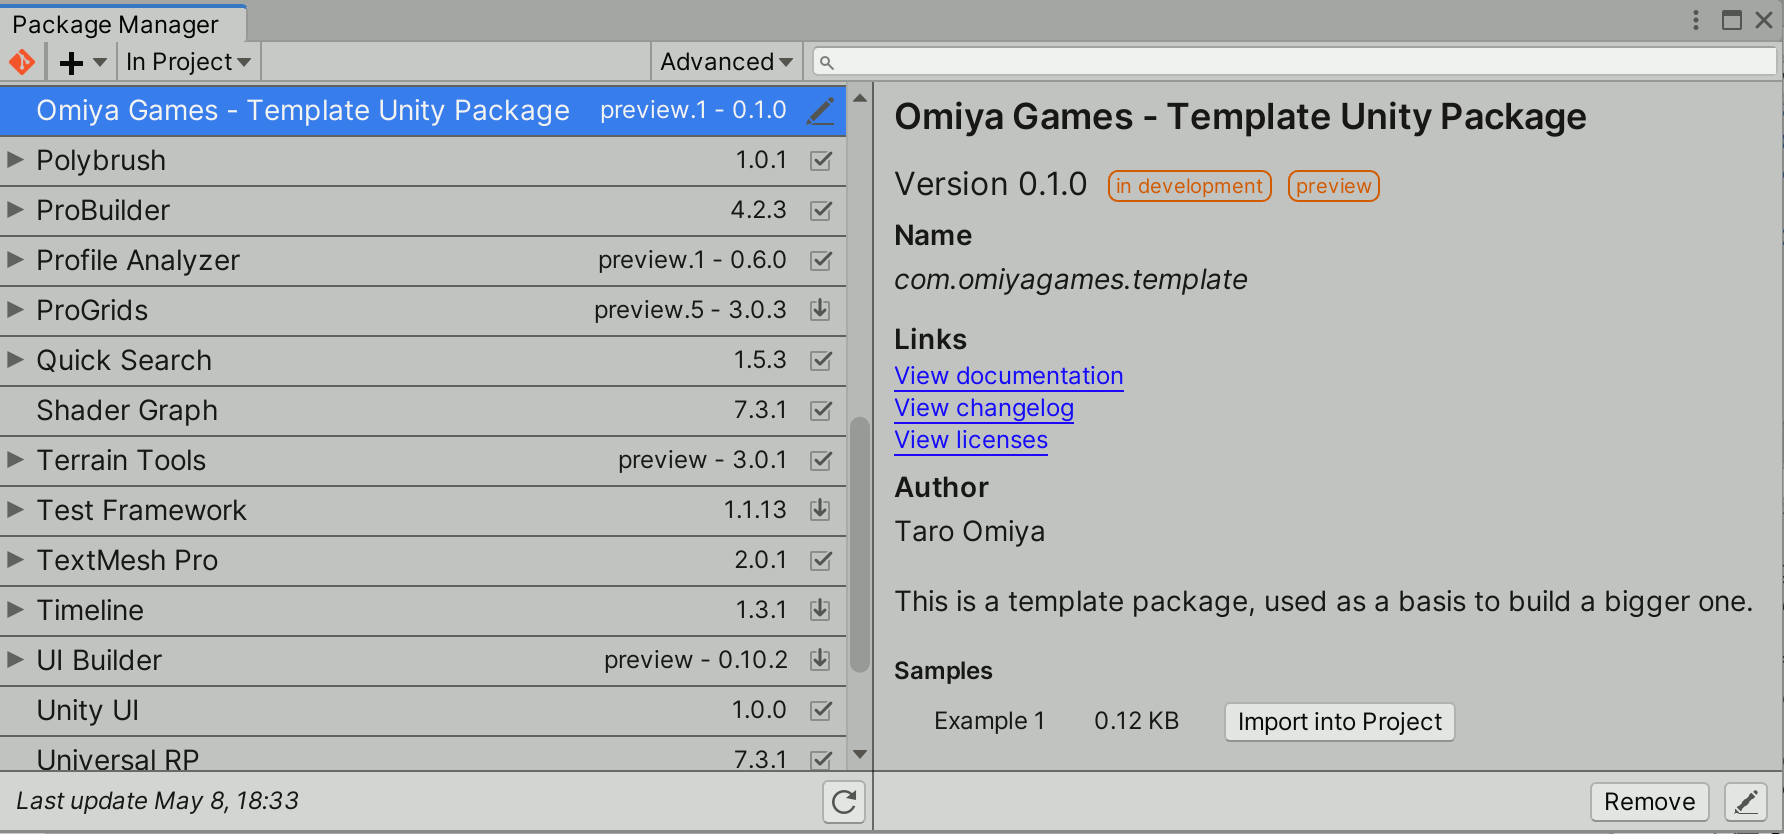Viewport: 1784px width, 834px height.
Task: Click the installed checkmark for Profile Analyzer
Action: [821, 260]
